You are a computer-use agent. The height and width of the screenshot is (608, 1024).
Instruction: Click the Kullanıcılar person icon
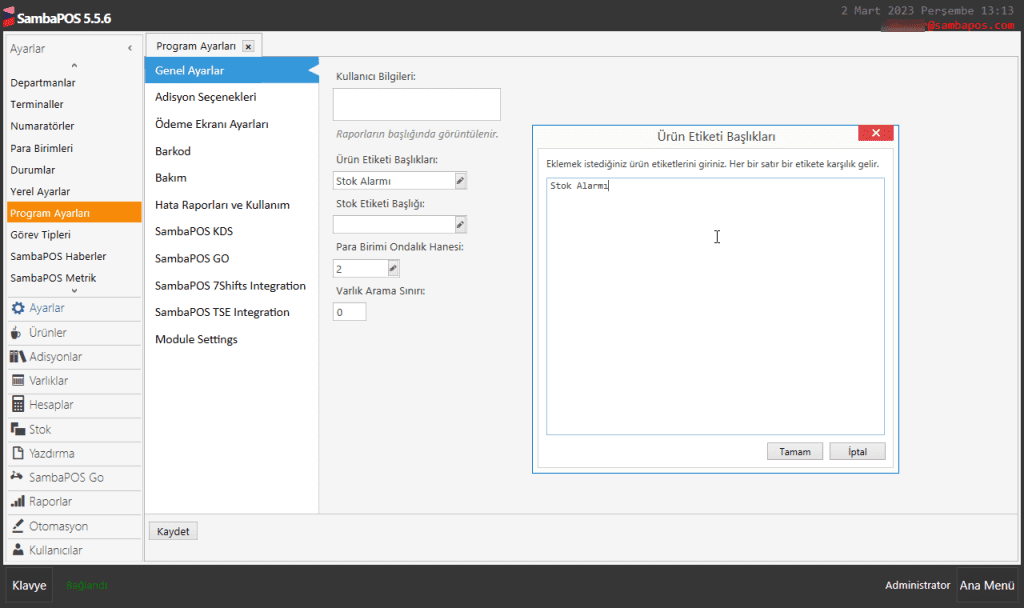[x=18, y=550]
